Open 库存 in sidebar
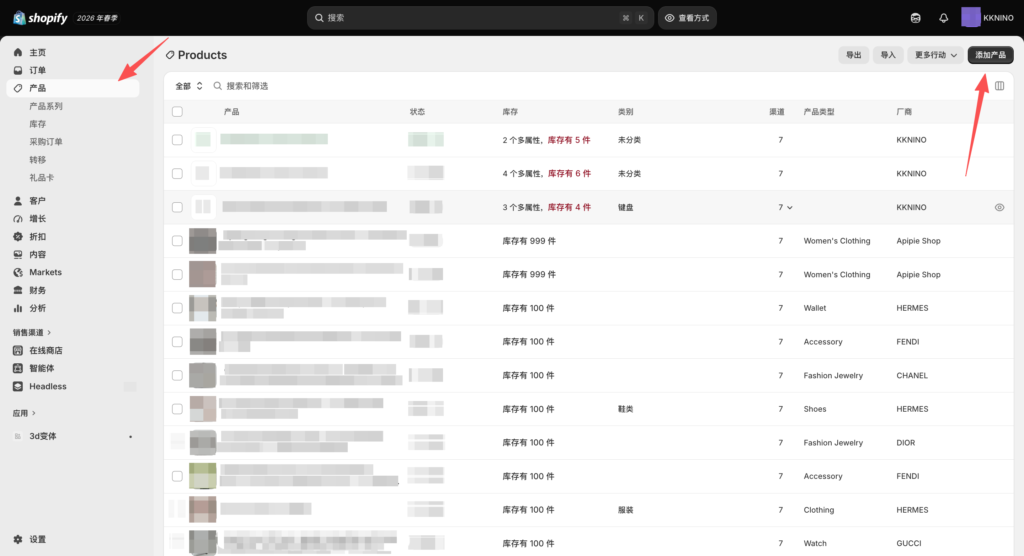This screenshot has height=556, width=1024. pos(38,124)
